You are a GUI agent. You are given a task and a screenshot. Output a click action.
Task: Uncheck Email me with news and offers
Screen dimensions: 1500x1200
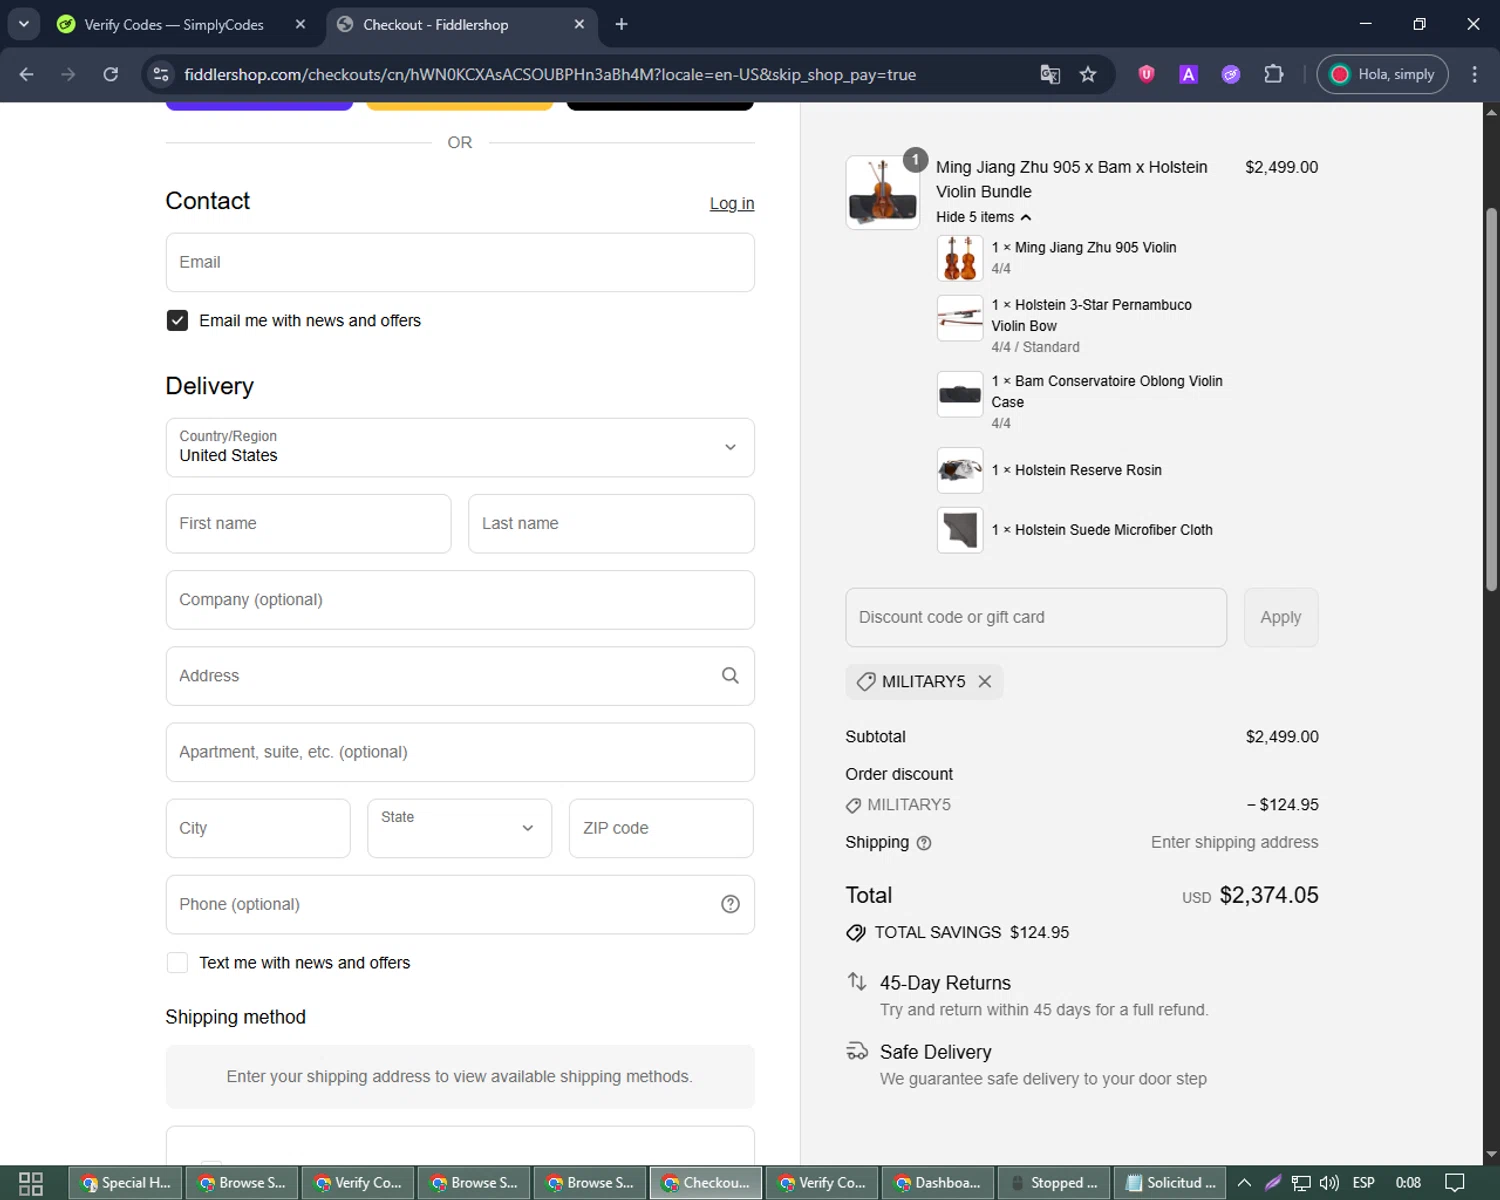[x=177, y=320]
